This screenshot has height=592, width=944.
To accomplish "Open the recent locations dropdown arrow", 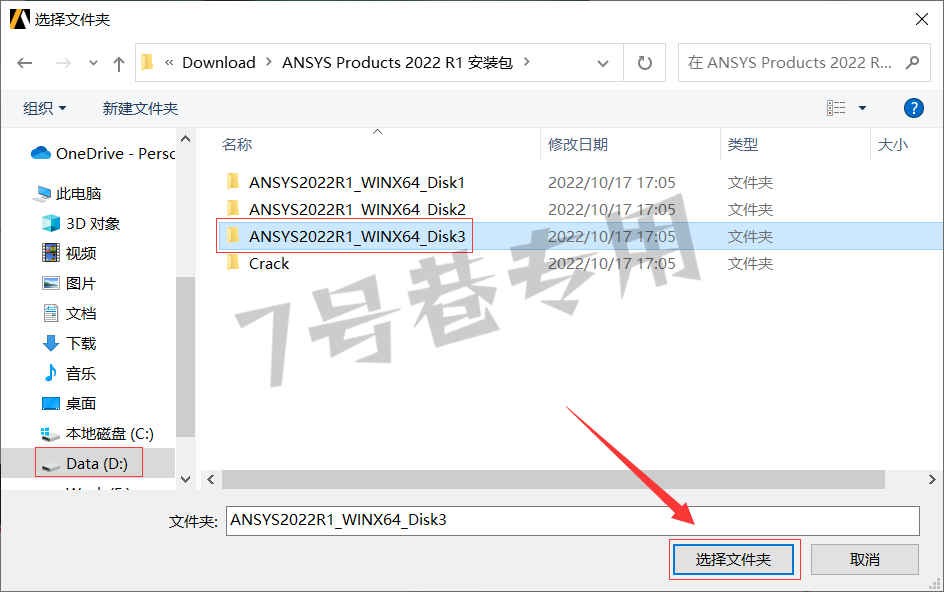I will [93, 63].
